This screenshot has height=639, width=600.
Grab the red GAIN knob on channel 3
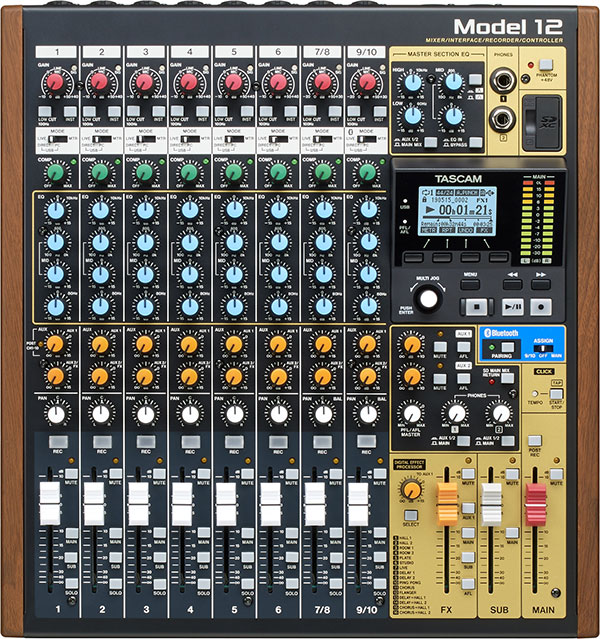(144, 82)
